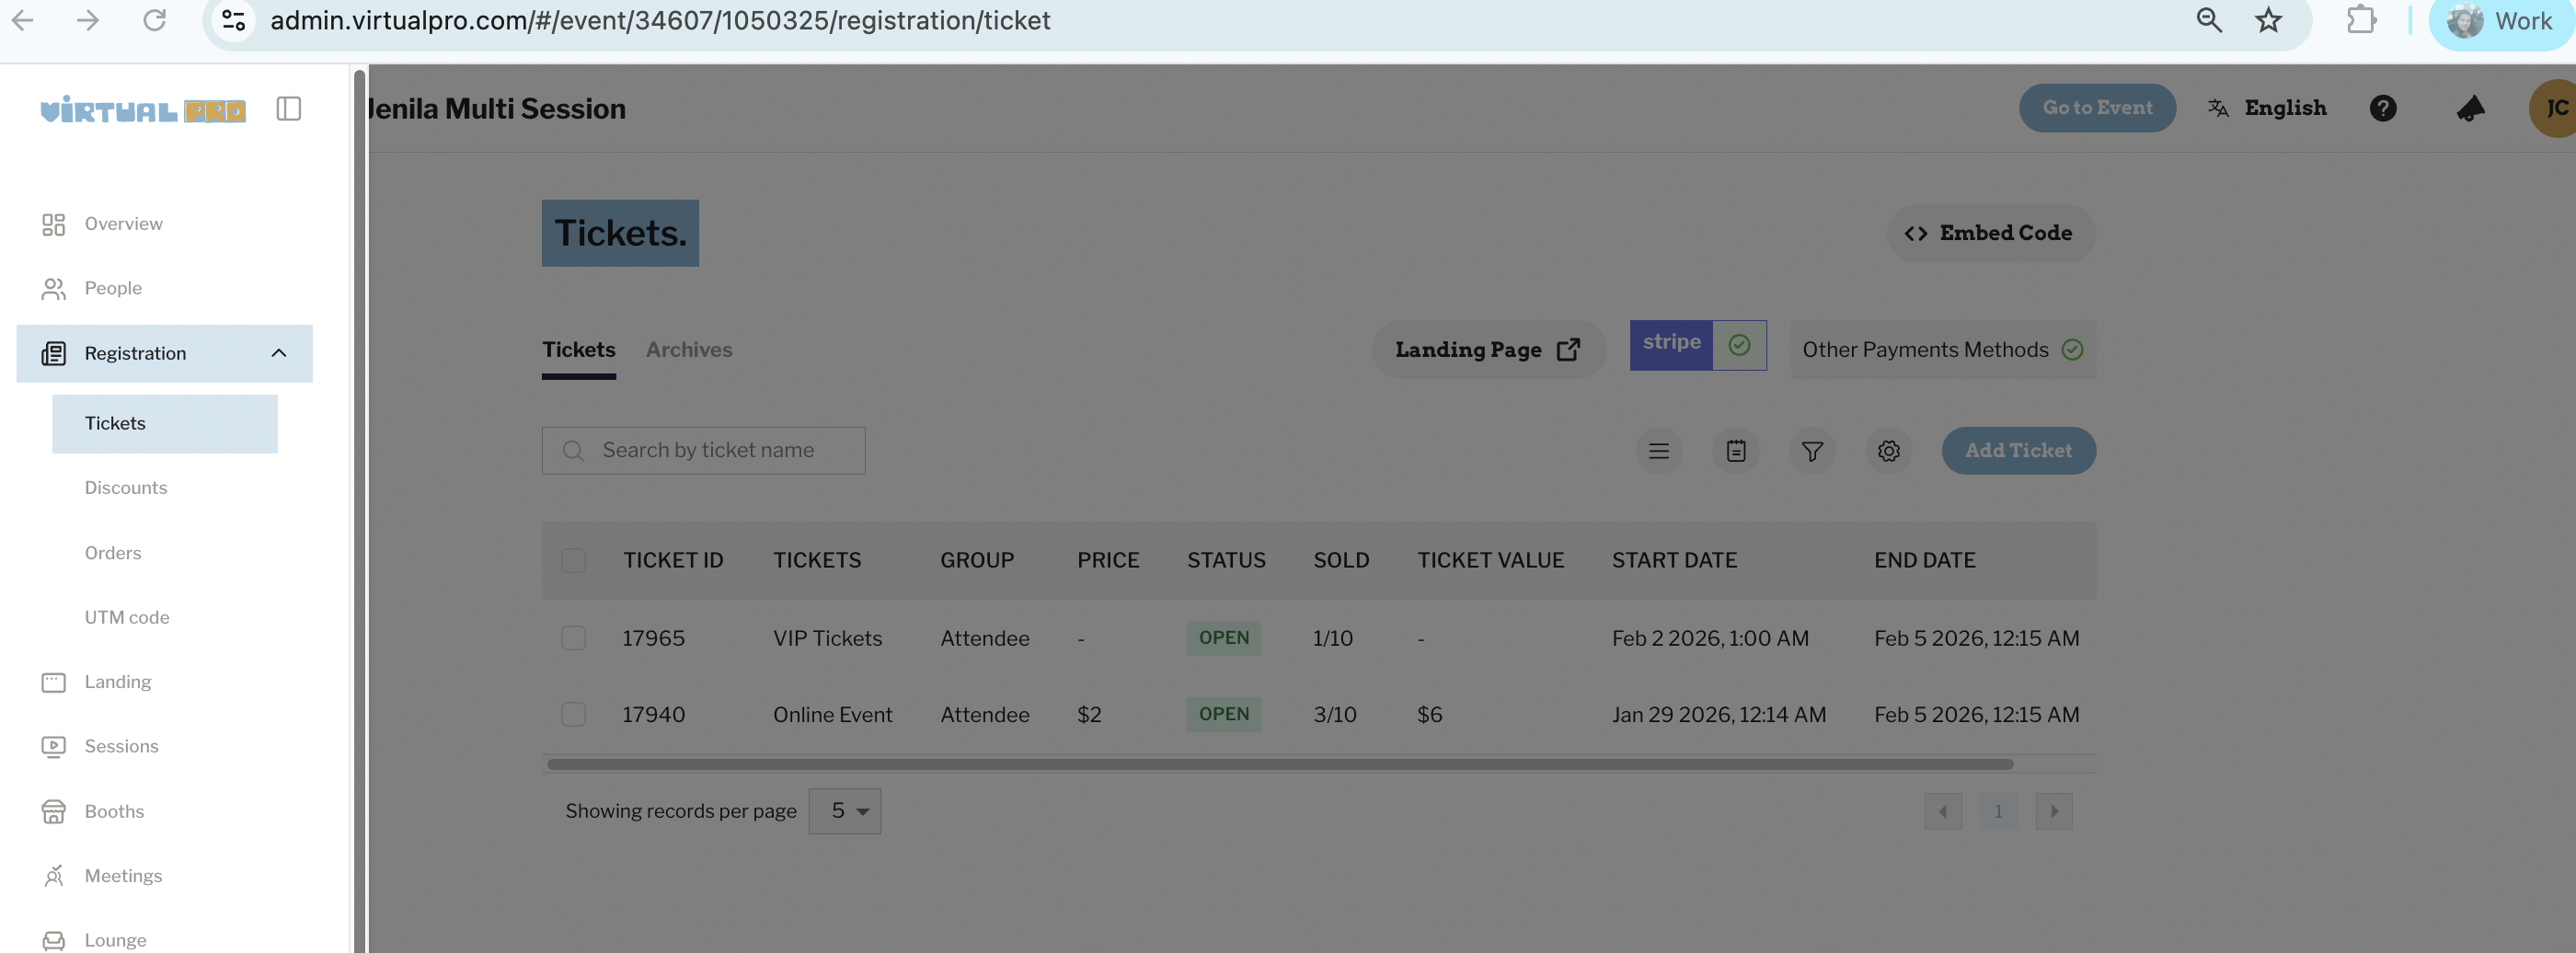Open Other Payments Methods
This screenshot has width=2576, height=953.
[1942, 350]
